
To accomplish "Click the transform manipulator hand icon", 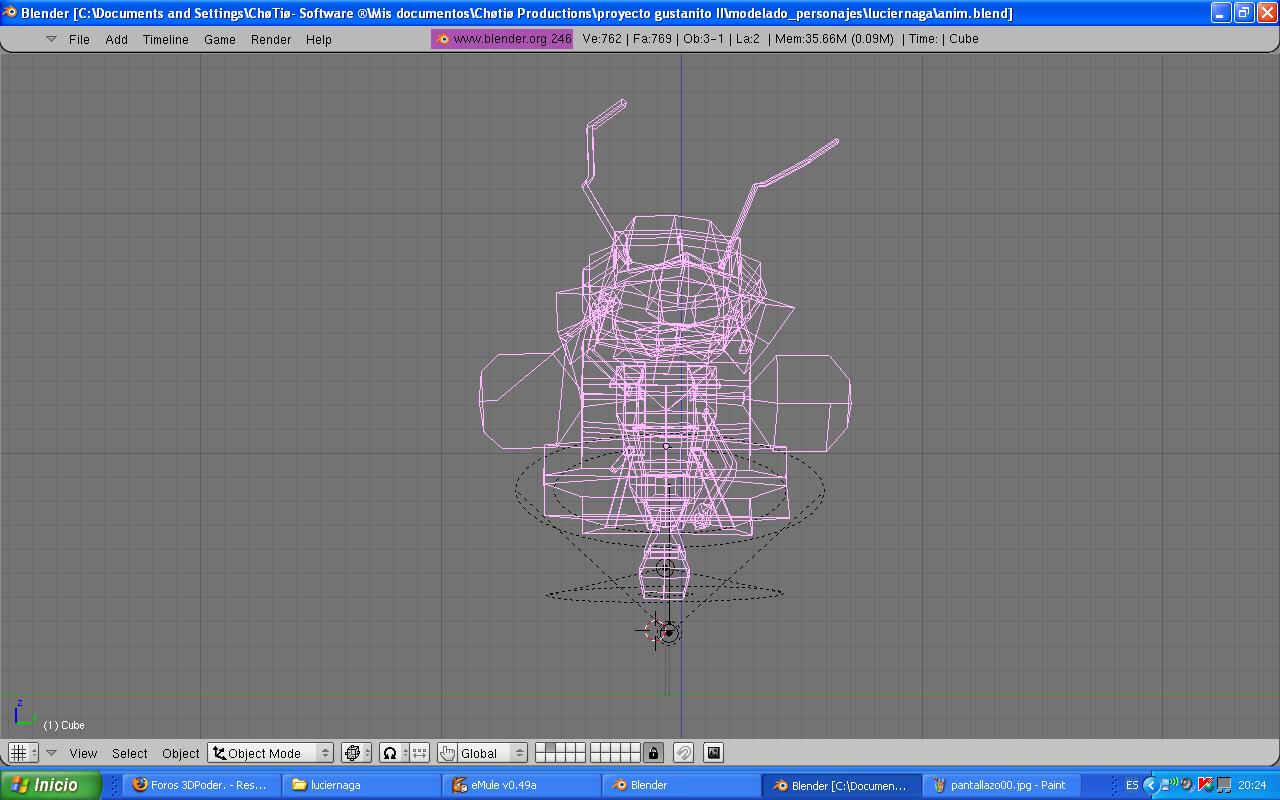I will coord(447,753).
